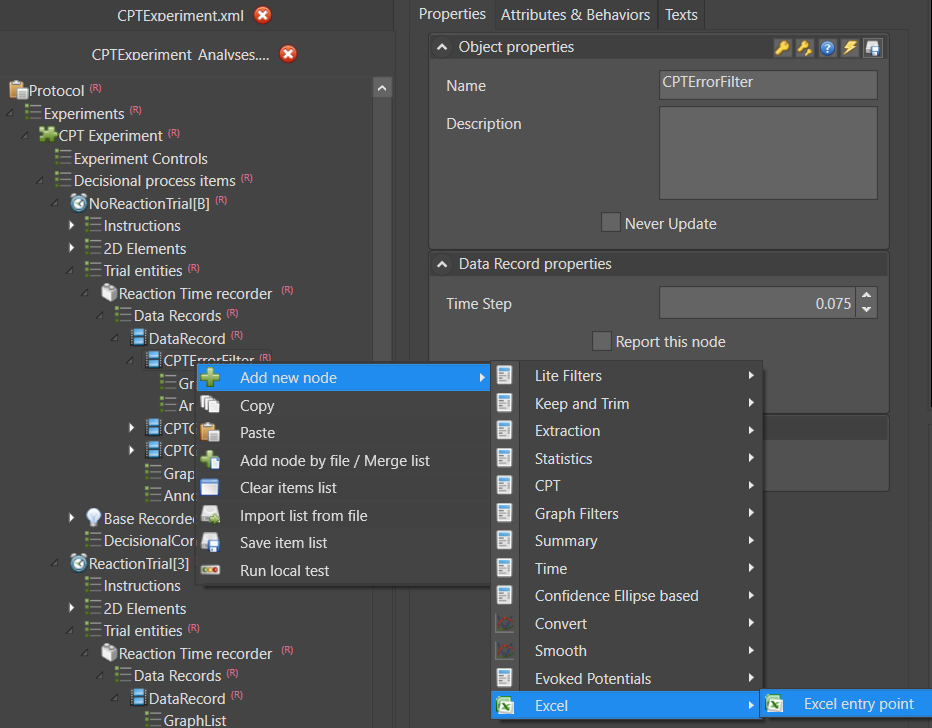Click the CPT Experiment puzzle icon
The image size is (932, 728).
[x=47, y=135]
